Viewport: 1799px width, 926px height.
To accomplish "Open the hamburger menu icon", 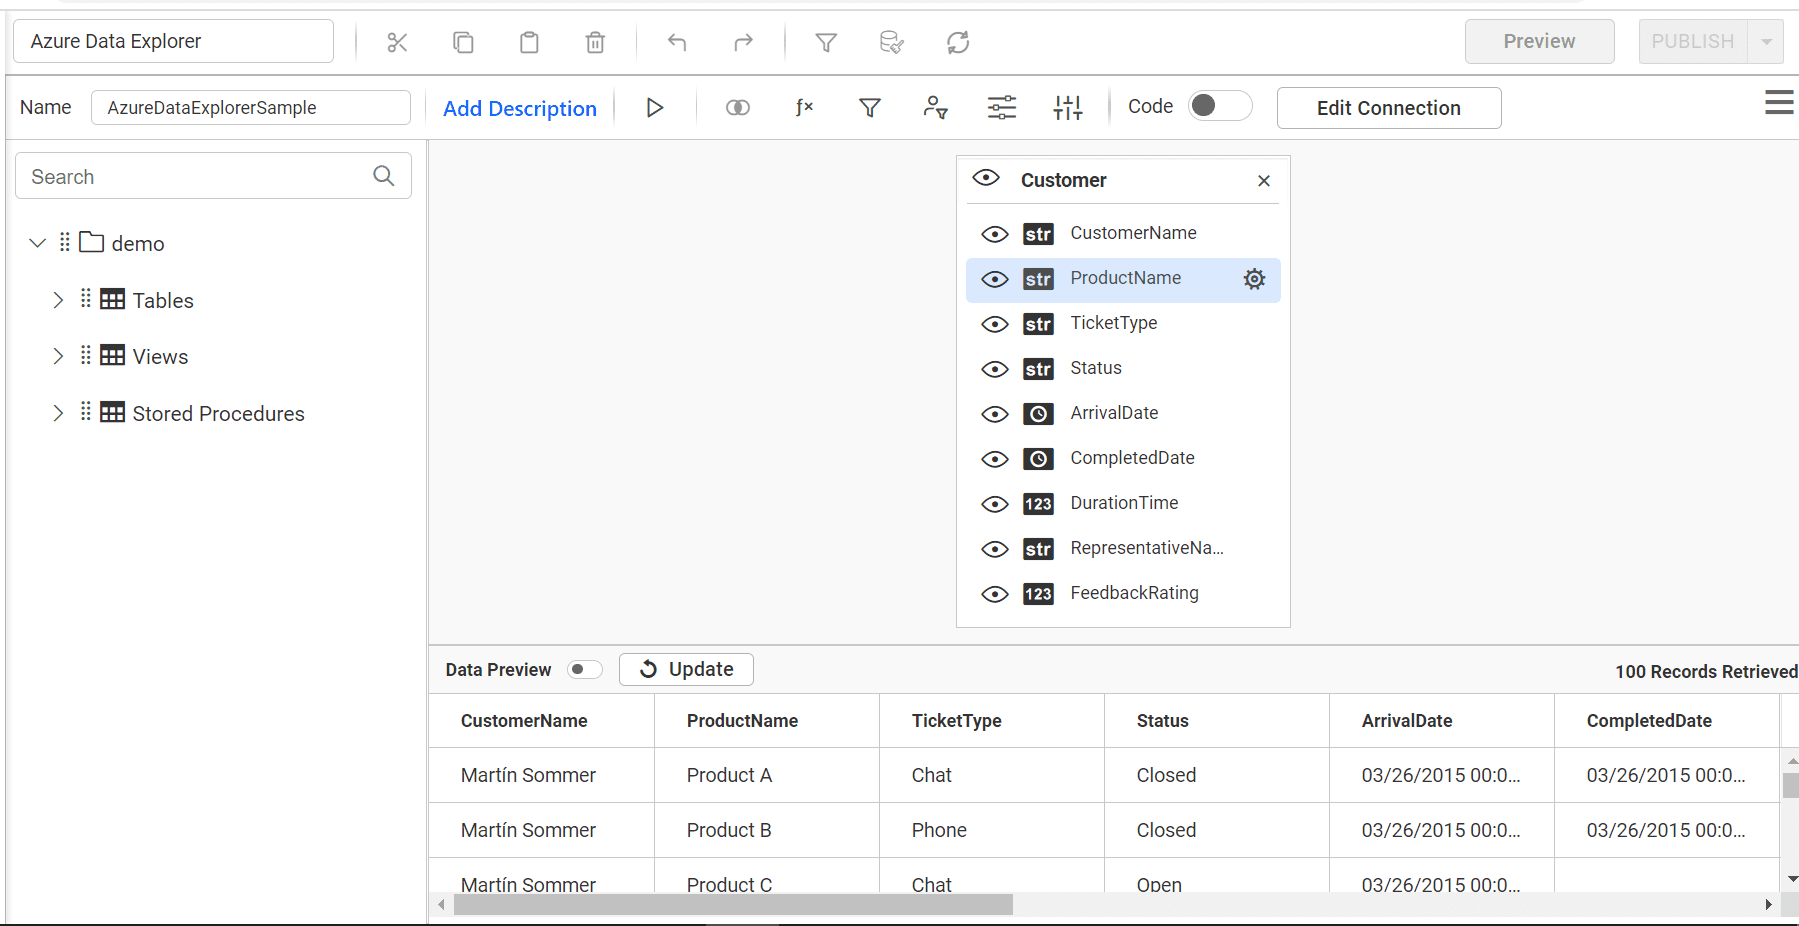I will click(1779, 102).
